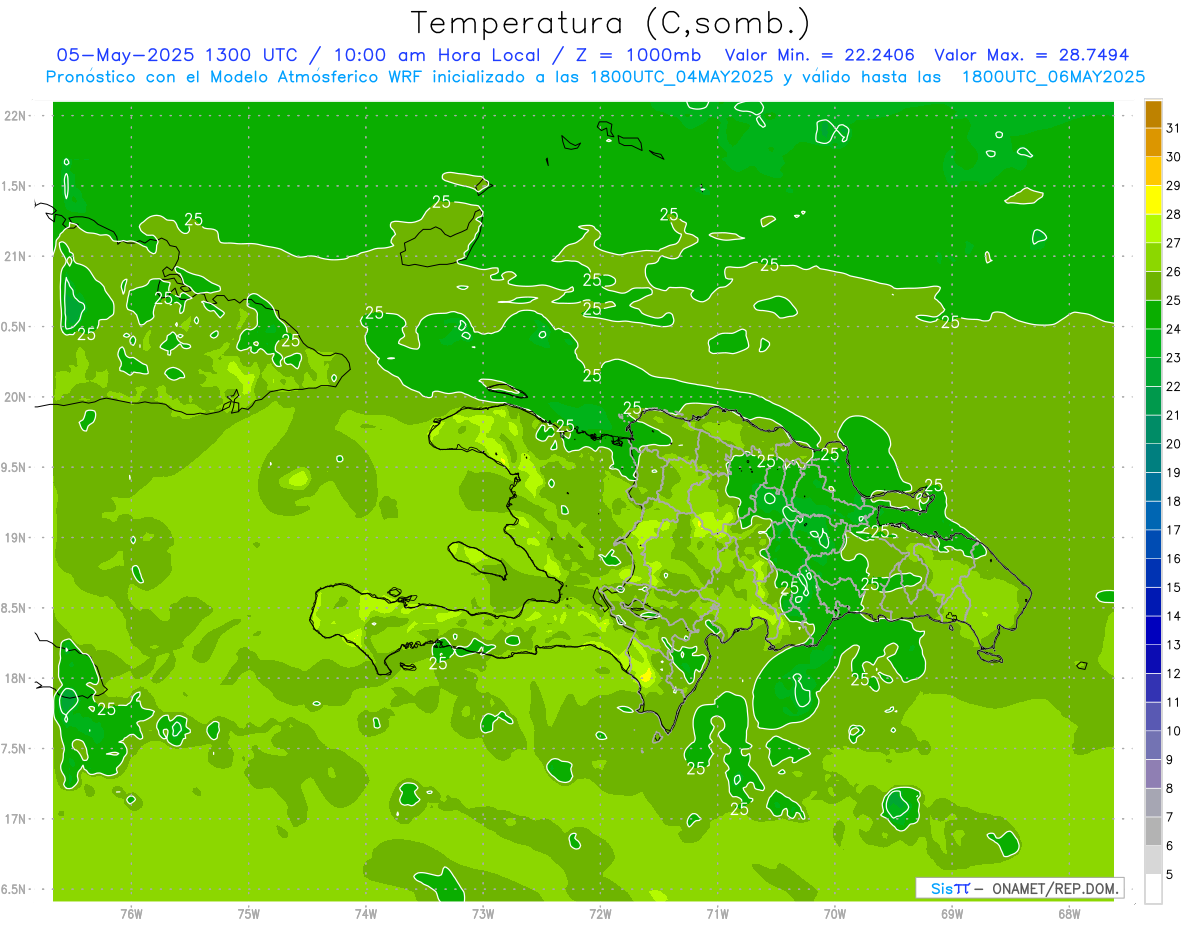The width and height of the screenshot is (1200, 927).
Task: Click the colorbar label "15"
Action: click(1174, 587)
